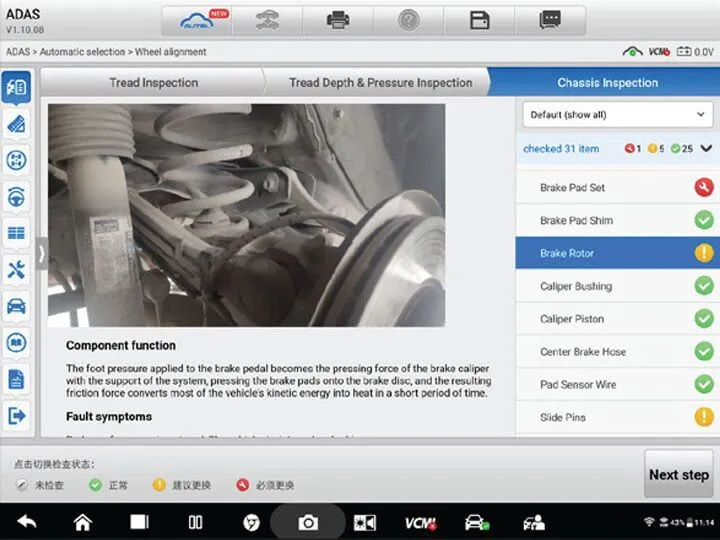The width and height of the screenshot is (720, 540).
Task: Open Tread Depth & Pressure Inspection tab
Action: [x=380, y=83]
